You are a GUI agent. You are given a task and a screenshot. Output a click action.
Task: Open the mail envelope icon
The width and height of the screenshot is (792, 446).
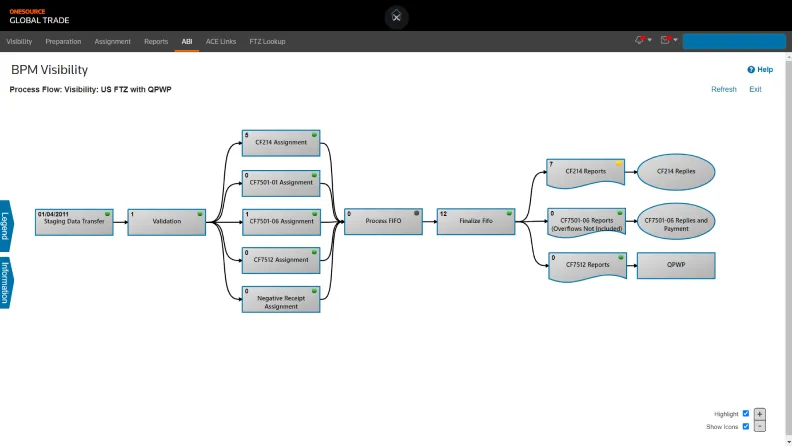(x=665, y=40)
